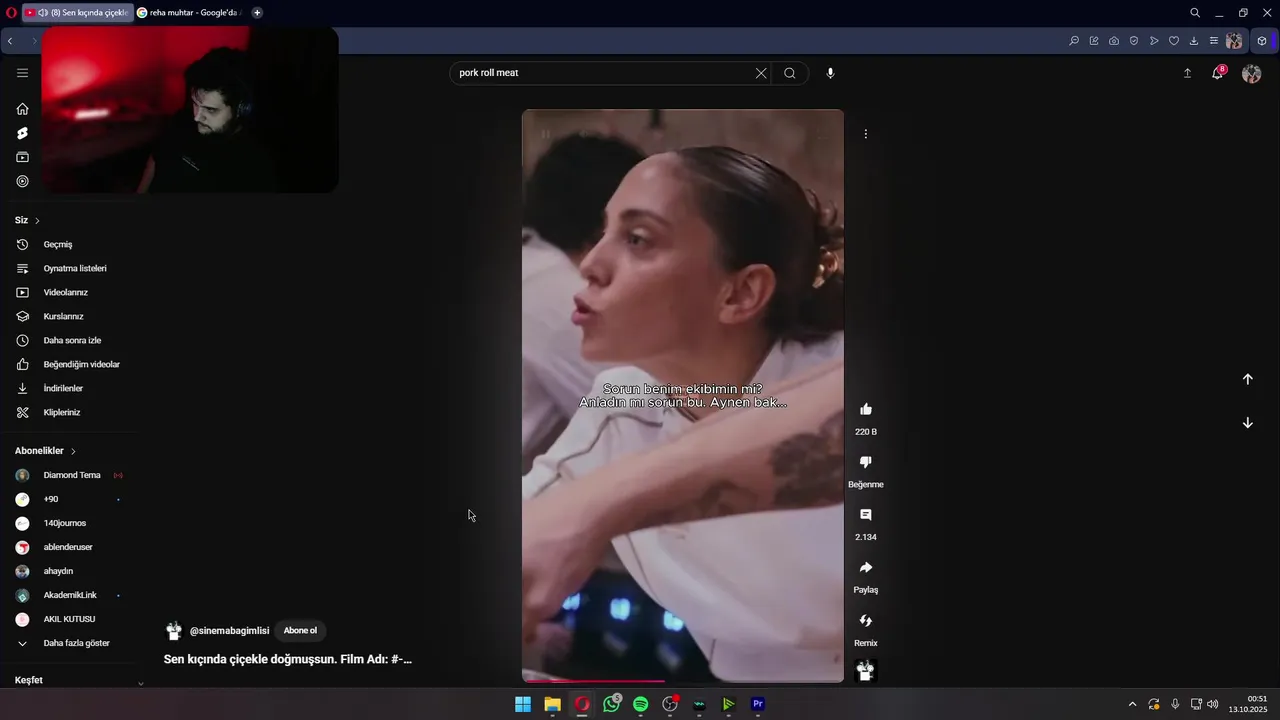
Task: Open AkademikLink subscription channel
Action: click(x=70, y=596)
